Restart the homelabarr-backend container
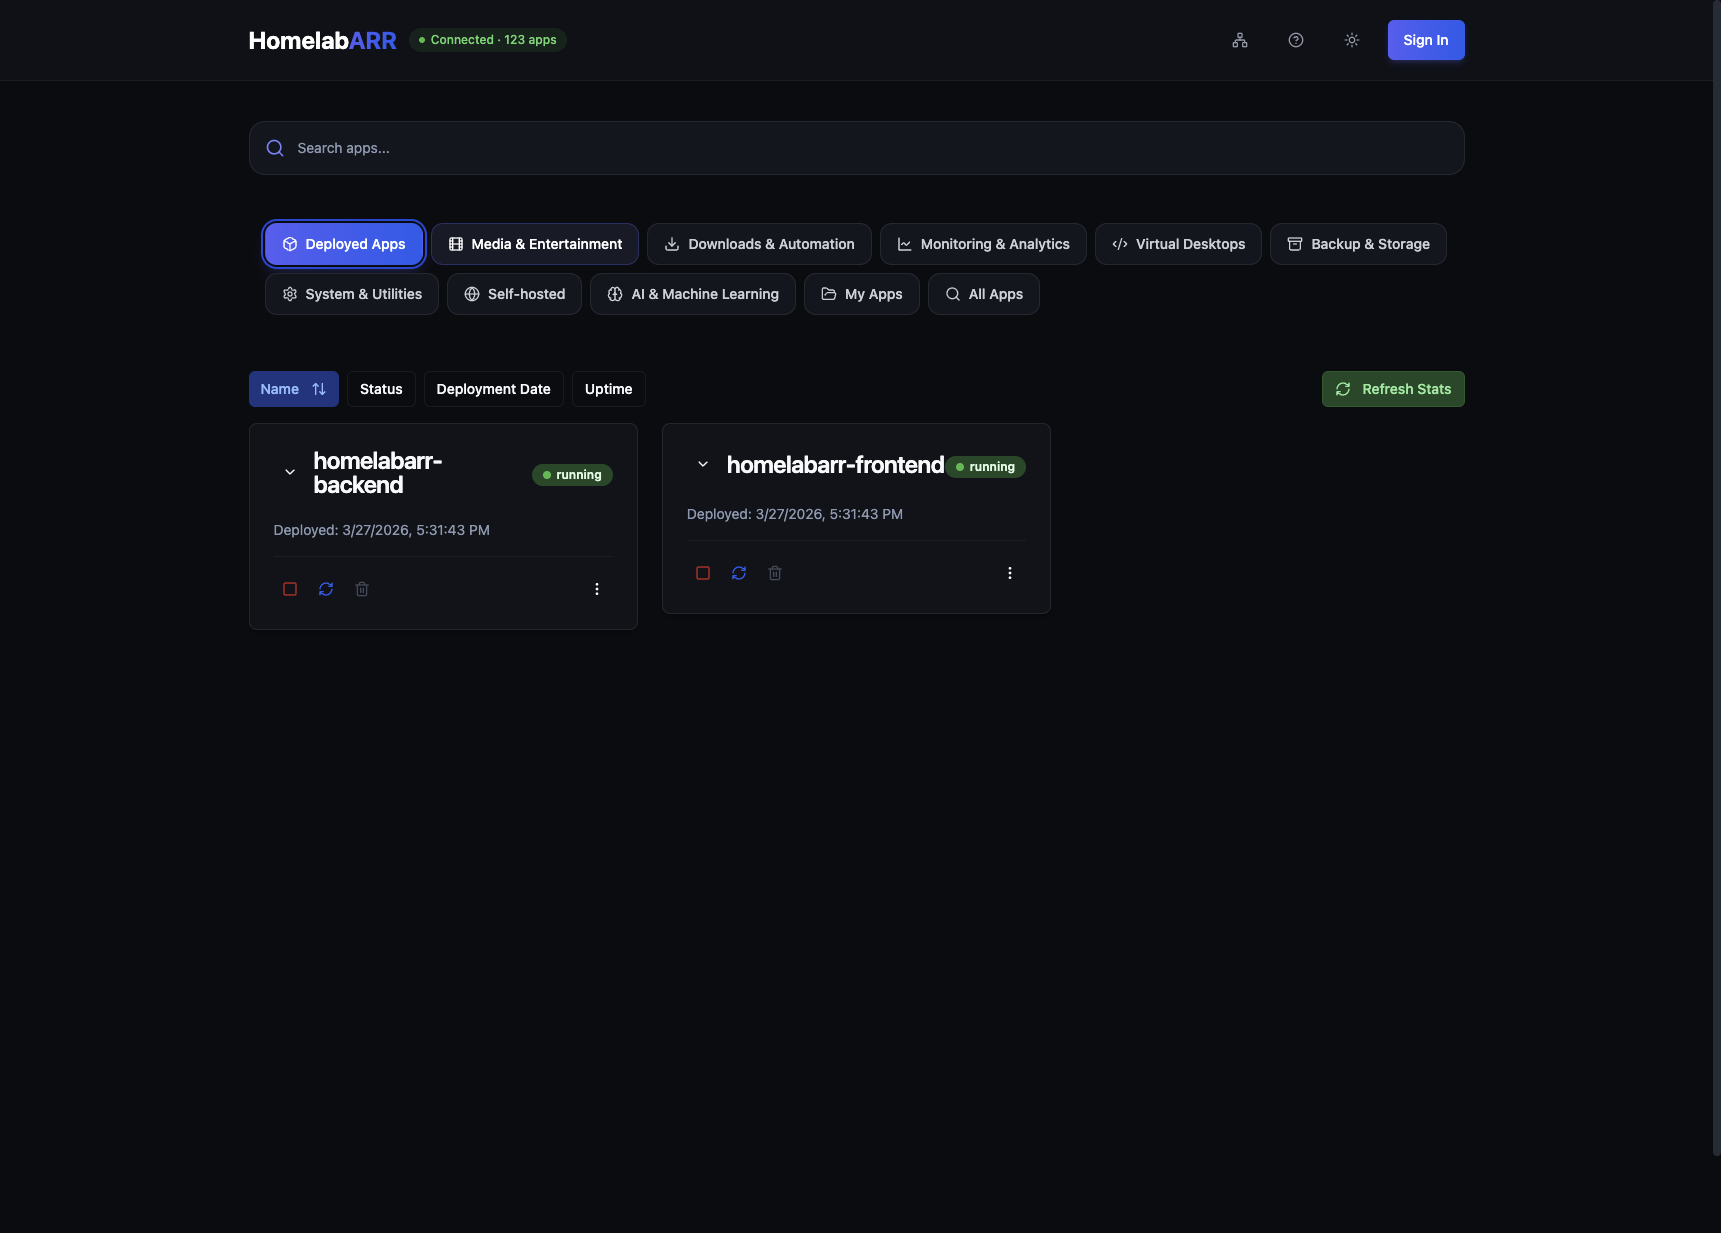 (326, 589)
